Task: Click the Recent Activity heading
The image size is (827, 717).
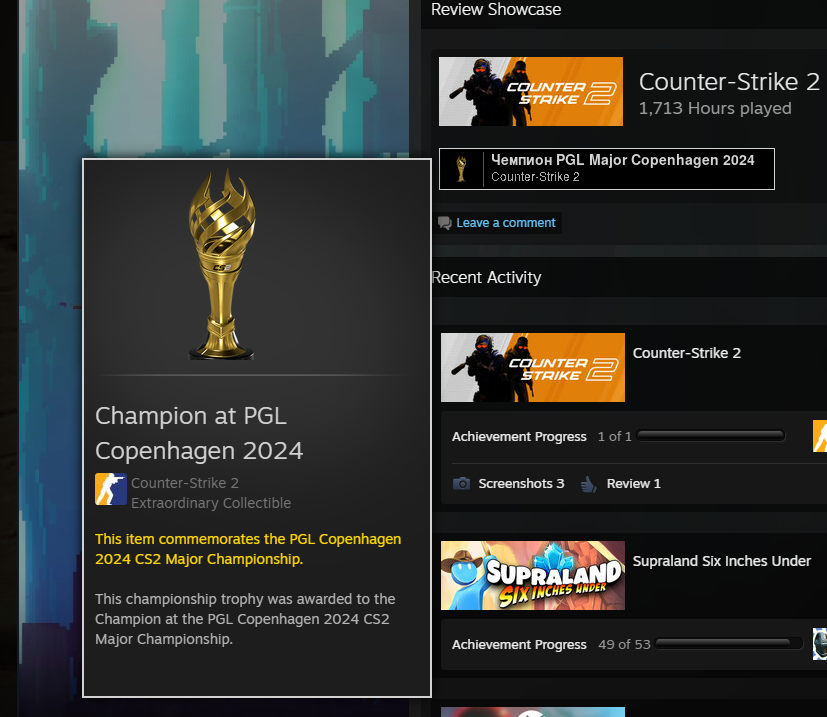Action: coord(486,277)
